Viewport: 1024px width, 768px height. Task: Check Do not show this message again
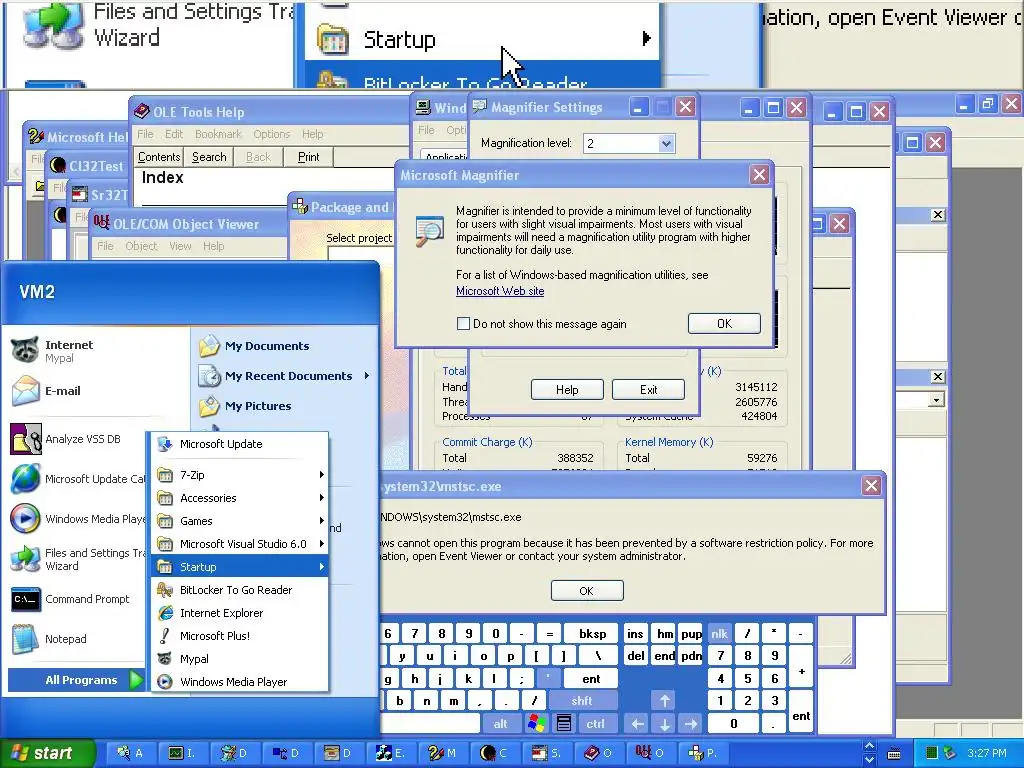[x=464, y=323]
